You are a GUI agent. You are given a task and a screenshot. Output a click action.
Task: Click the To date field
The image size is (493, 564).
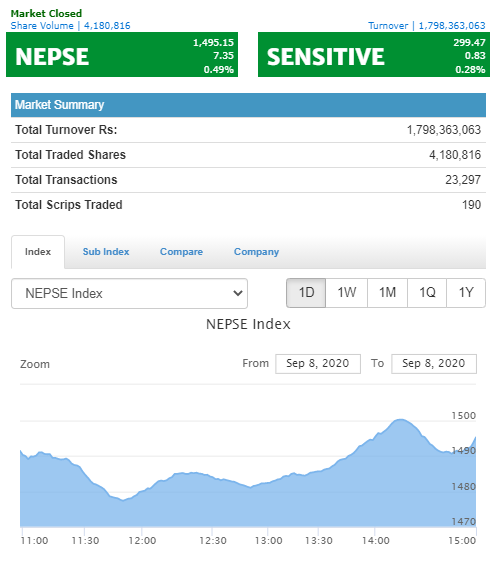[434, 364]
